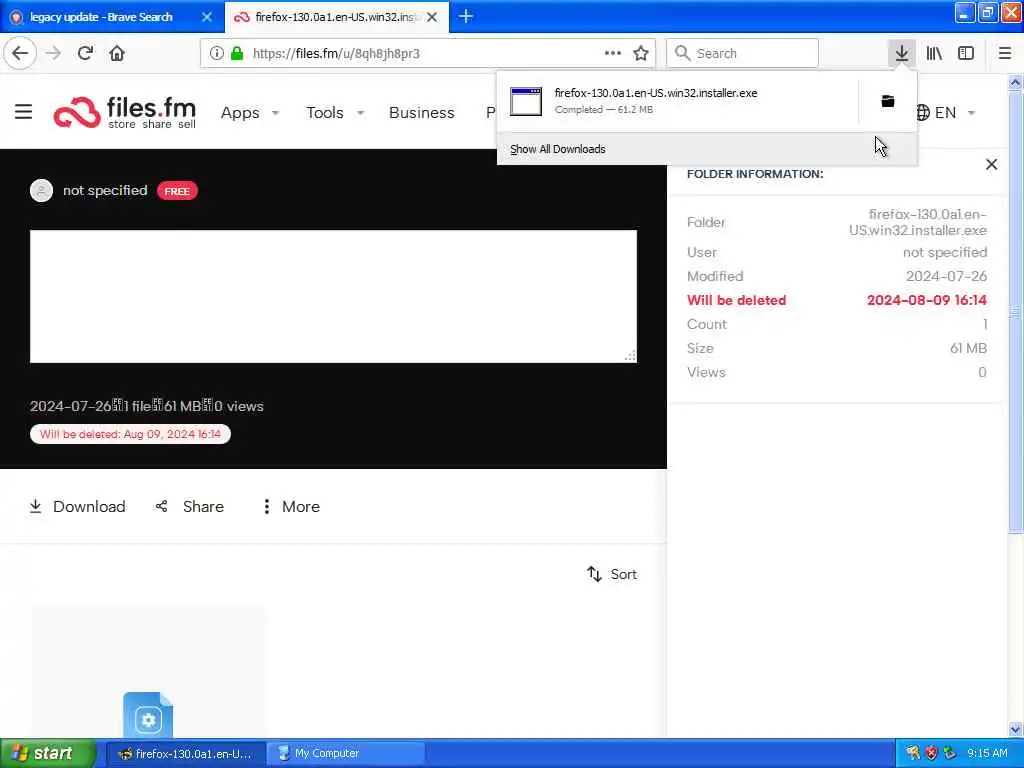Close the Folder Information panel
The height and width of the screenshot is (768, 1024).
pyautogui.click(x=991, y=165)
